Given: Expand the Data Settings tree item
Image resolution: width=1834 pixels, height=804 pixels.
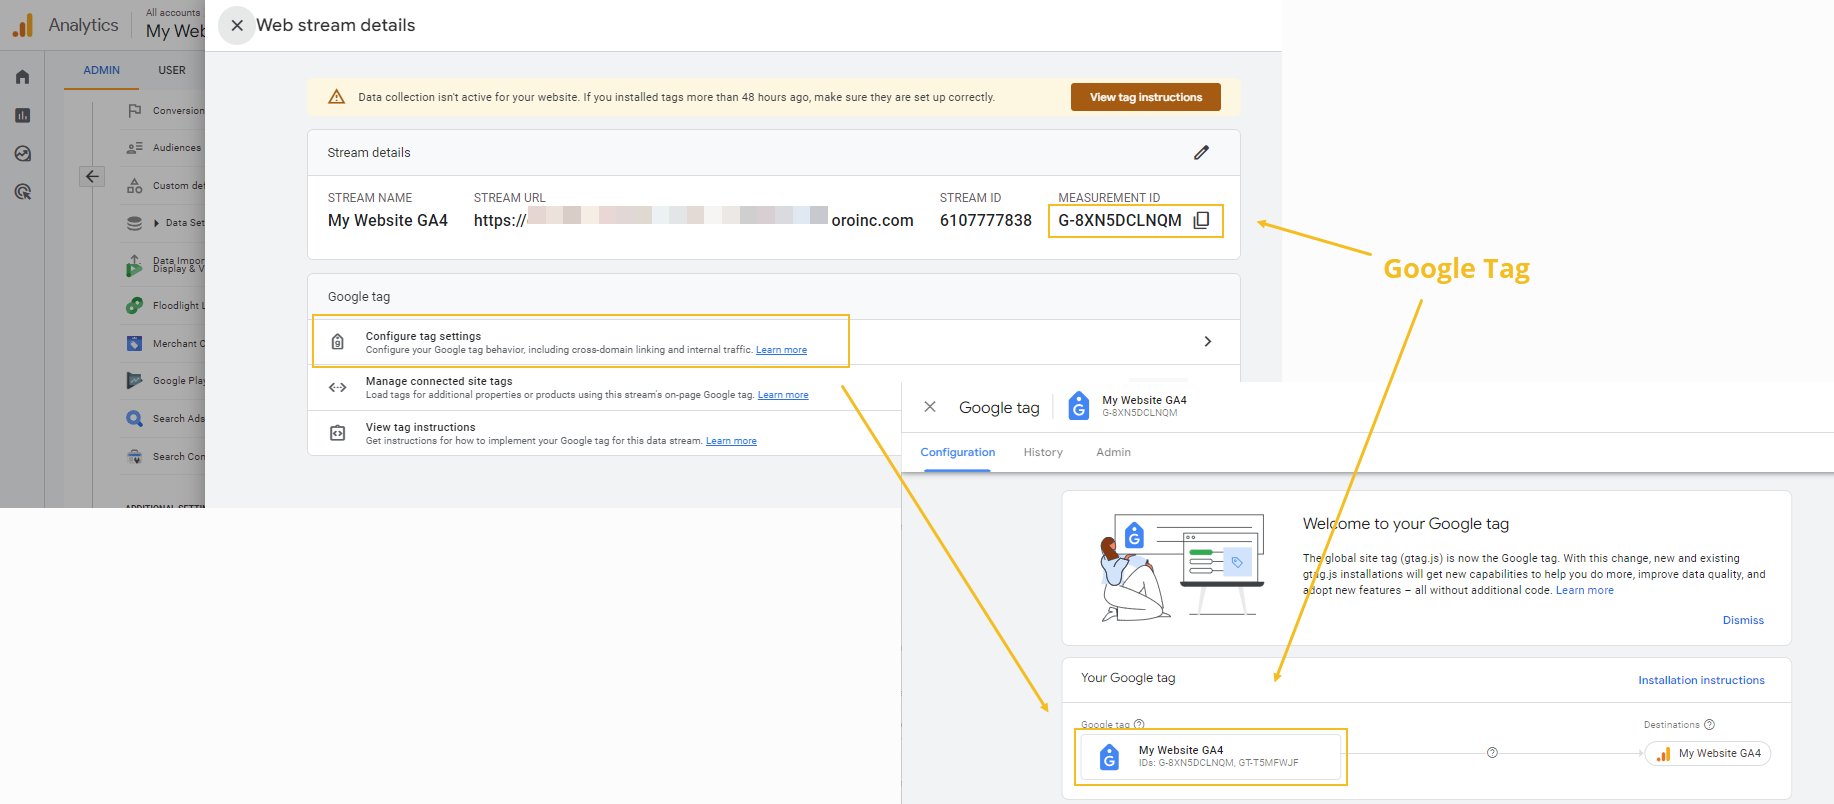Looking at the screenshot, I should click(157, 223).
